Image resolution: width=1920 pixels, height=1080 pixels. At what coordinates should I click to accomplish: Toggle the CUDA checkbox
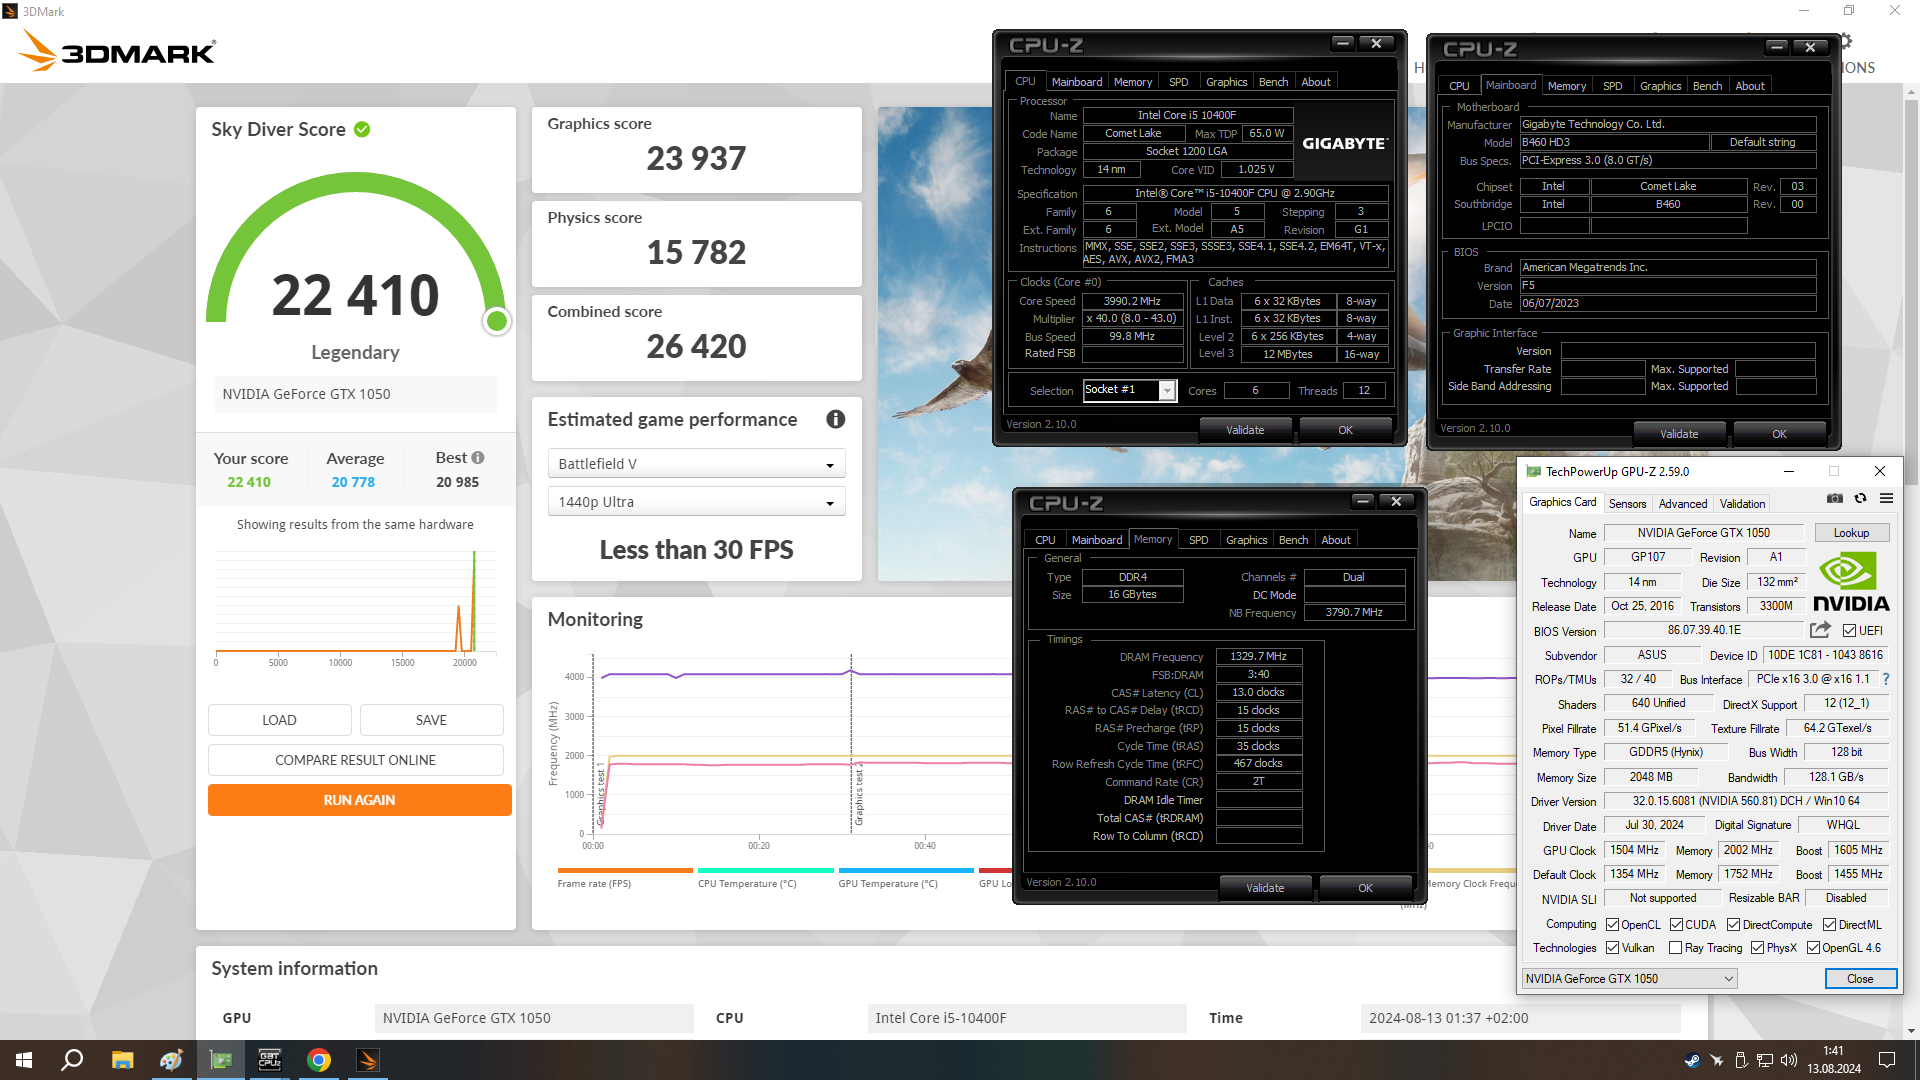click(1676, 925)
